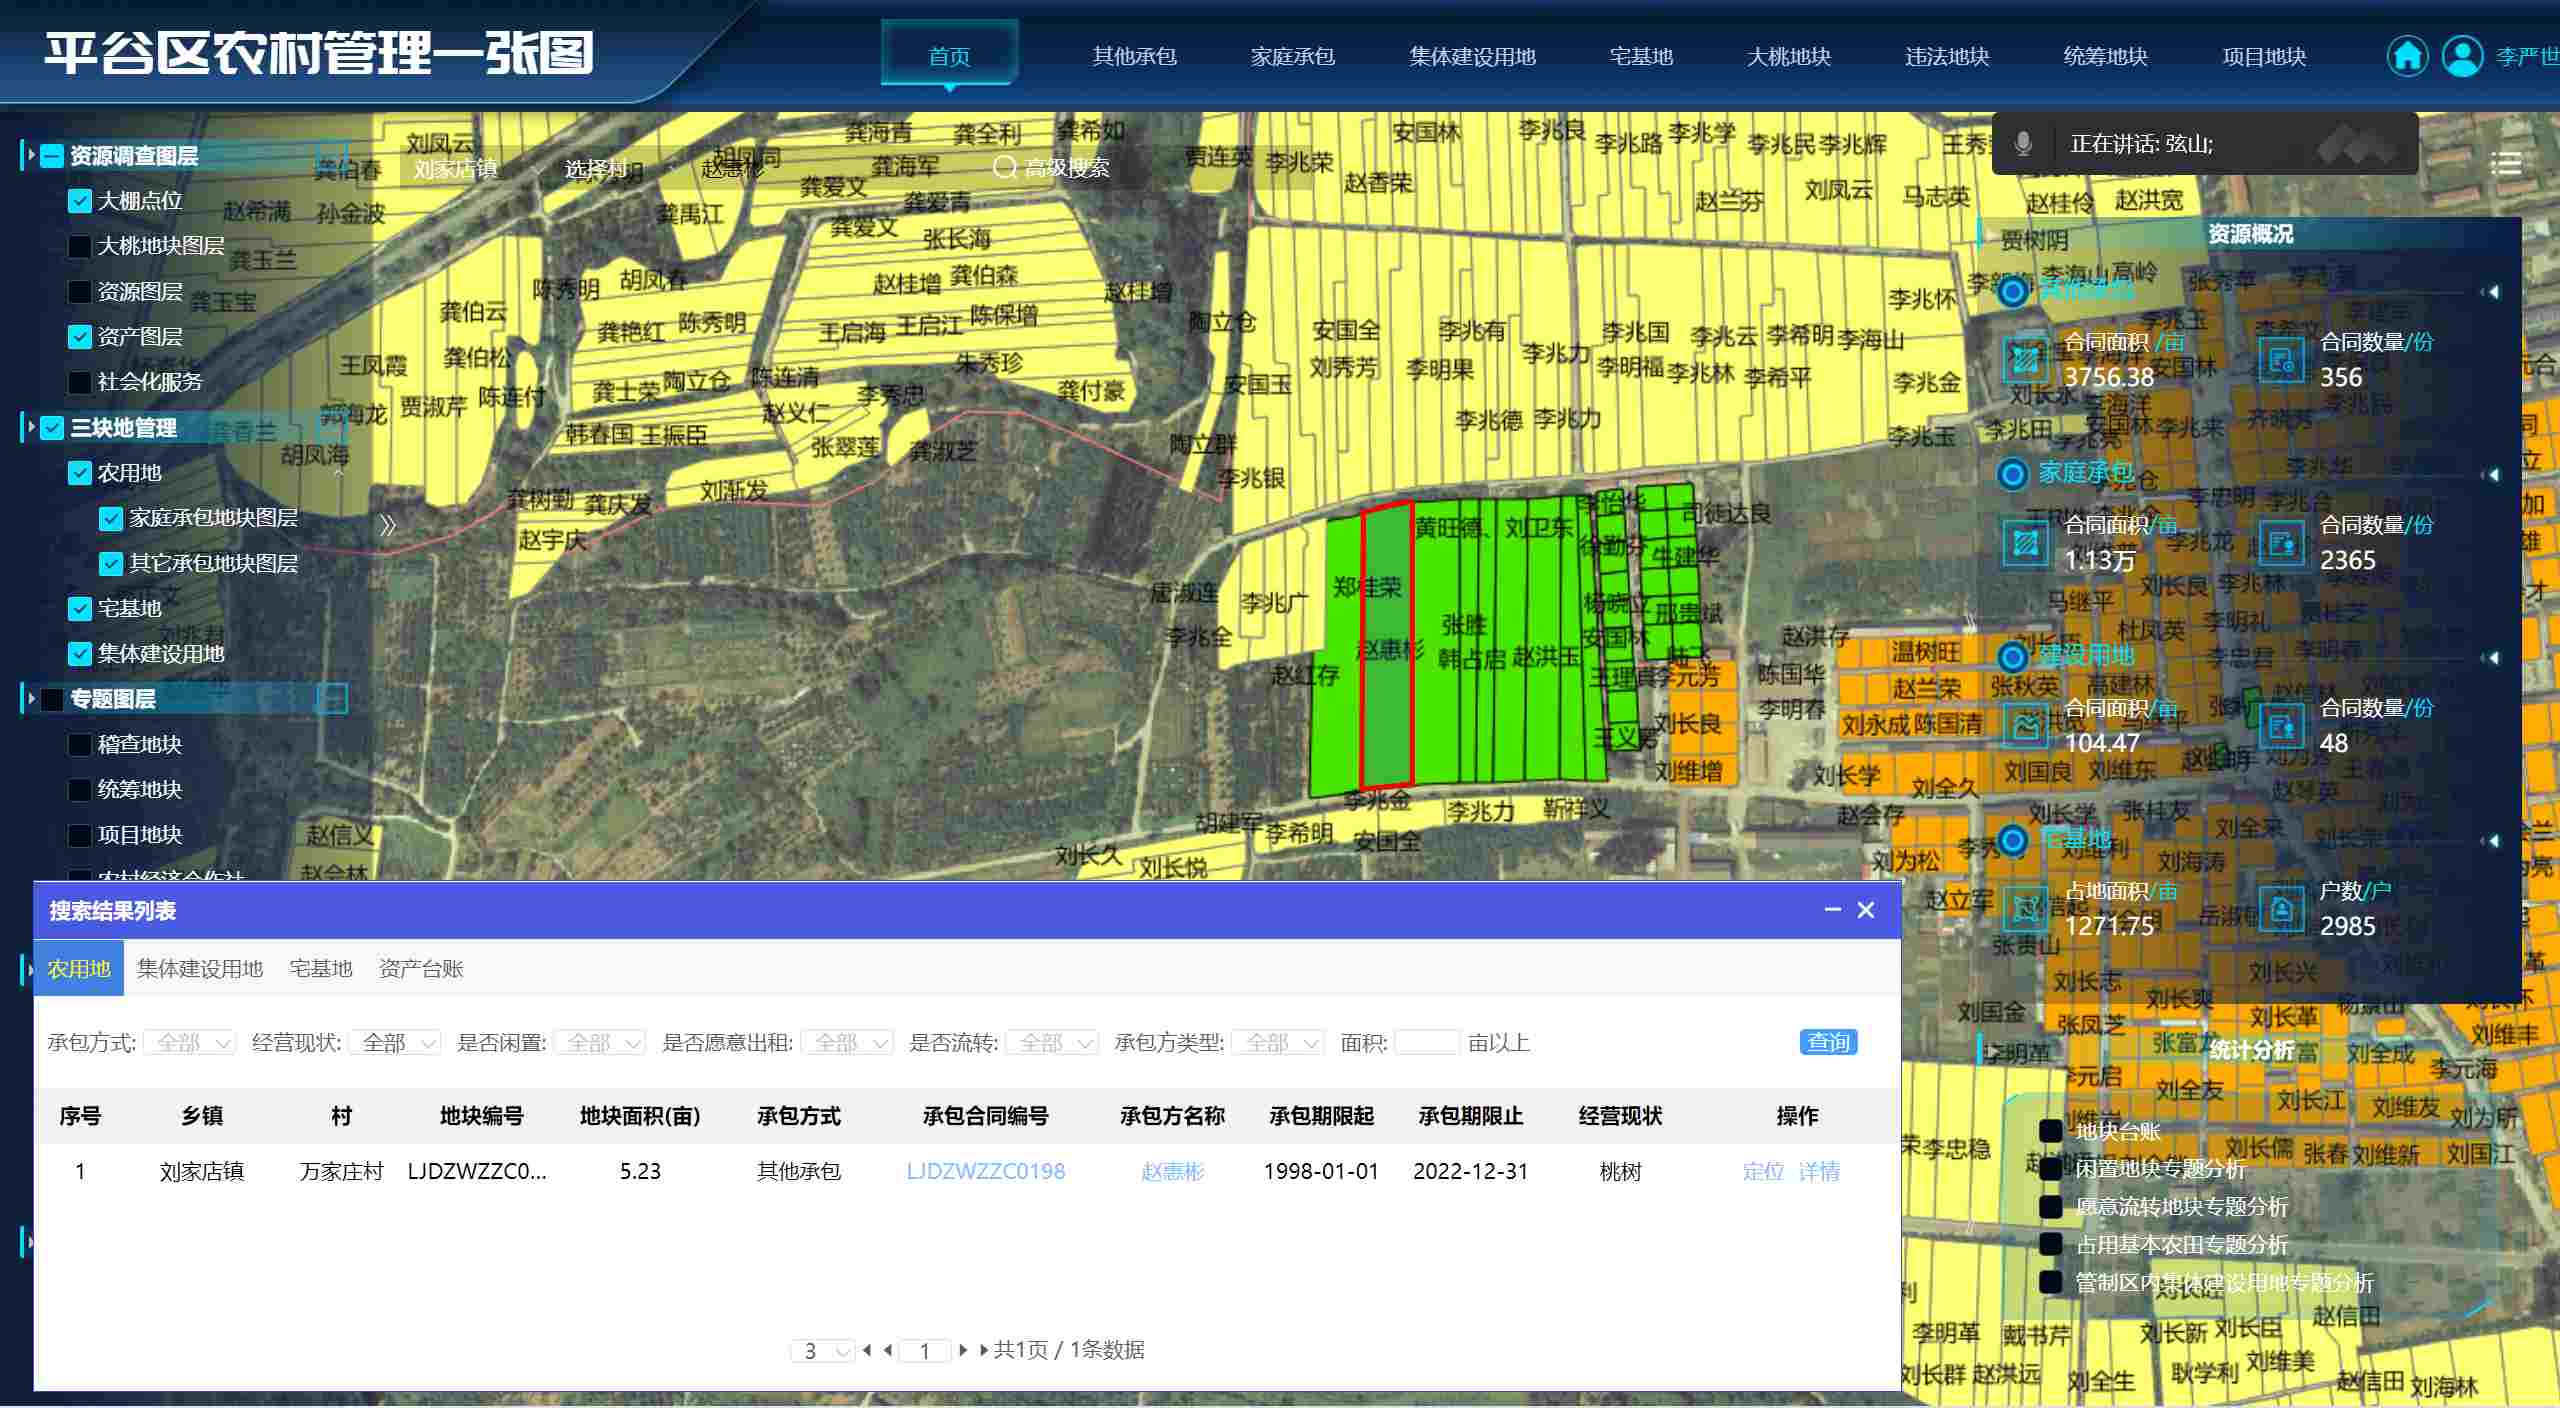Click the microphone icon in speaking bar
This screenshot has width=2560, height=1408.
(2023, 144)
